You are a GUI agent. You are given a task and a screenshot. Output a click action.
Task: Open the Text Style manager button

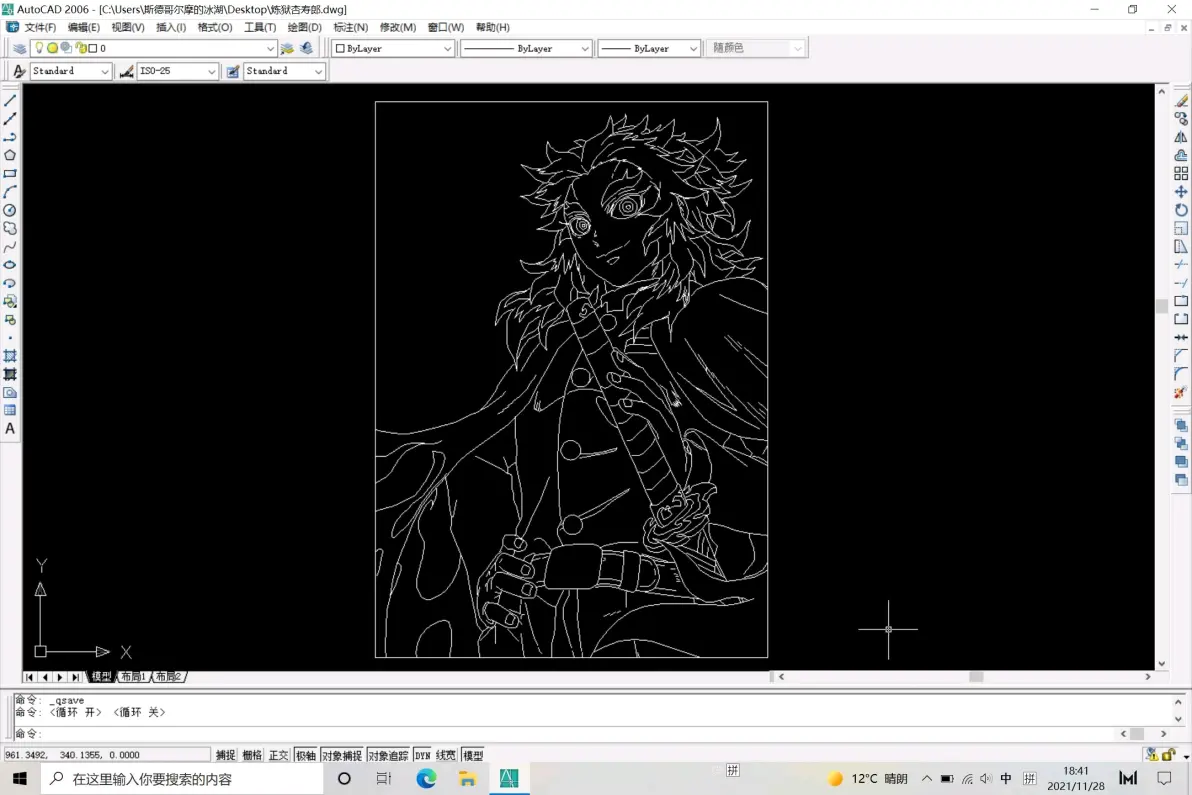[19, 71]
